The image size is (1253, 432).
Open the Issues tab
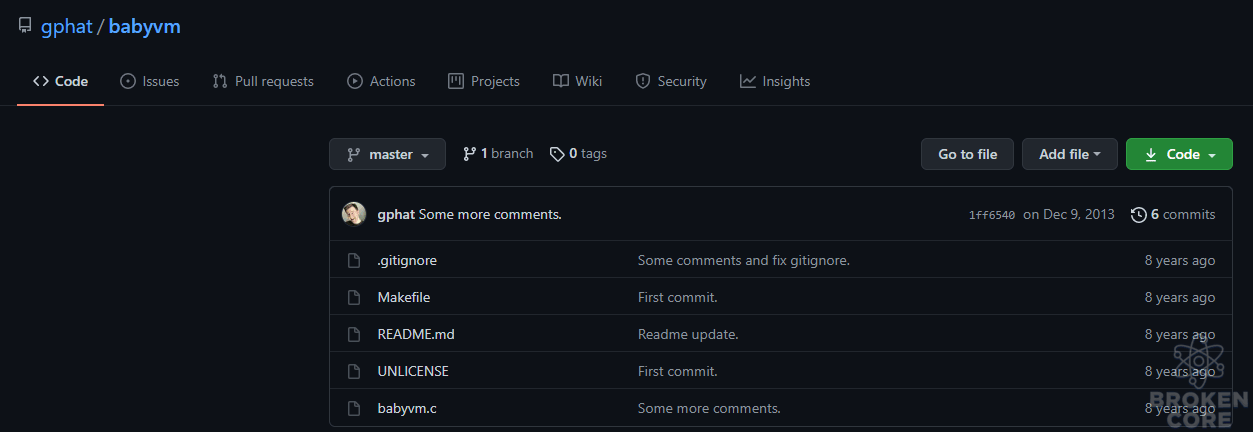(x=149, y=81)
